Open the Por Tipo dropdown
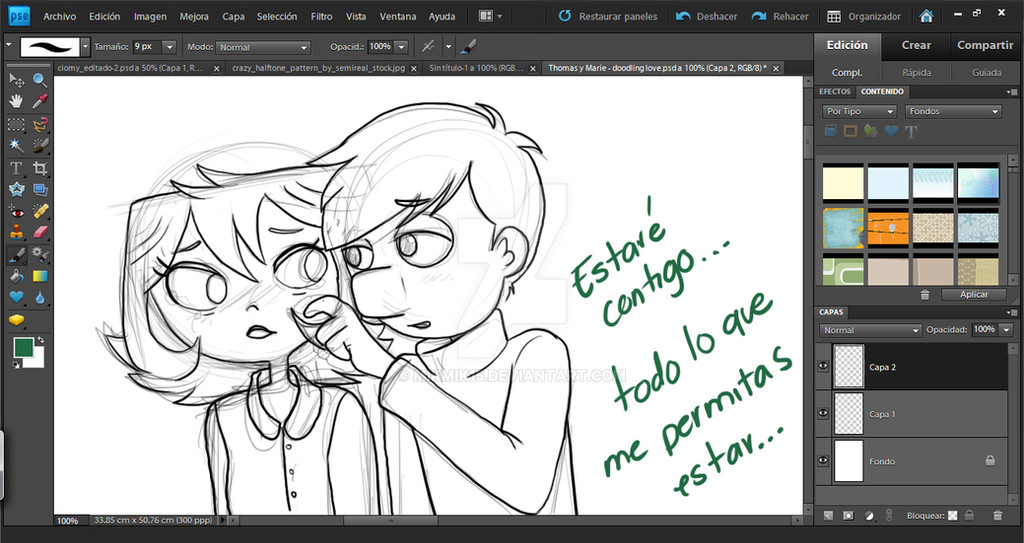The width and height of the screenshot is (1024, 543). (x=859, y=112)
